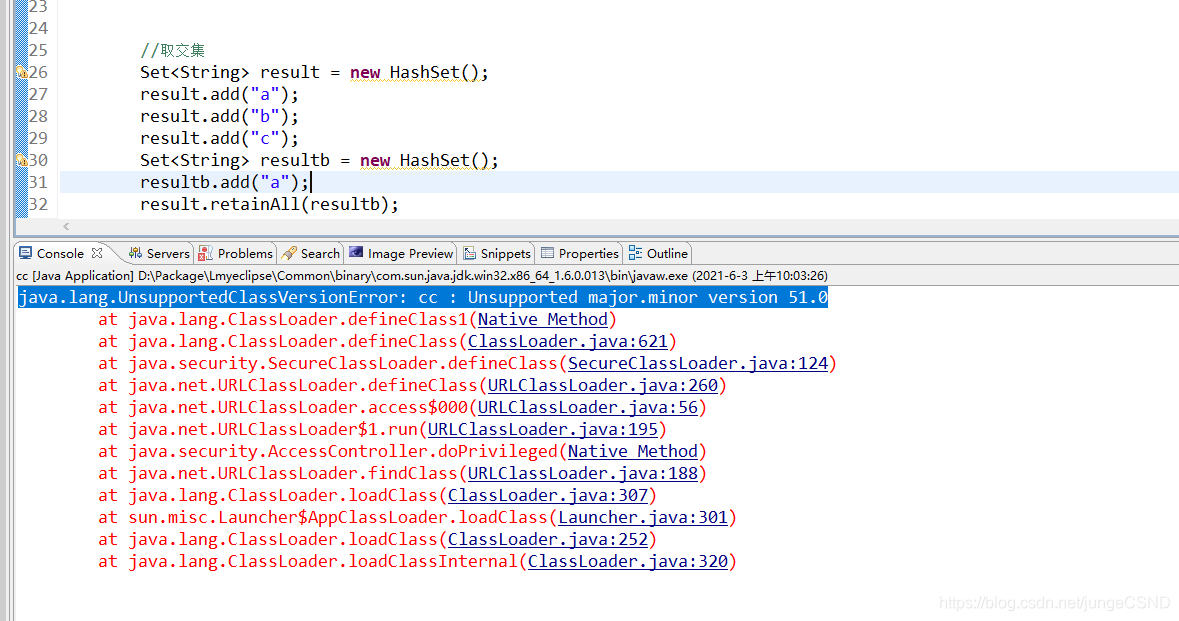Image resolution: width=1179 pixels, height=621 pixels.
Task: Click the warning bulb icon next to line 30
Action: click(20, 159)
